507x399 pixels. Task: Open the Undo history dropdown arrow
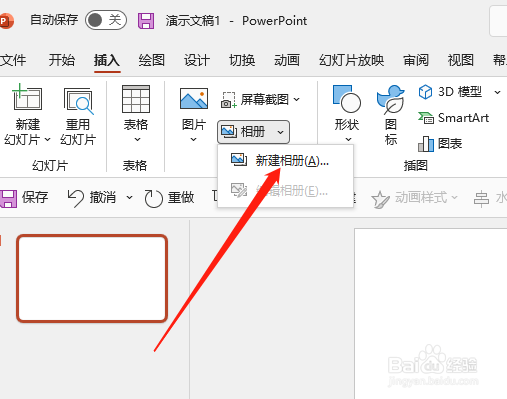(x=129, y=198)
